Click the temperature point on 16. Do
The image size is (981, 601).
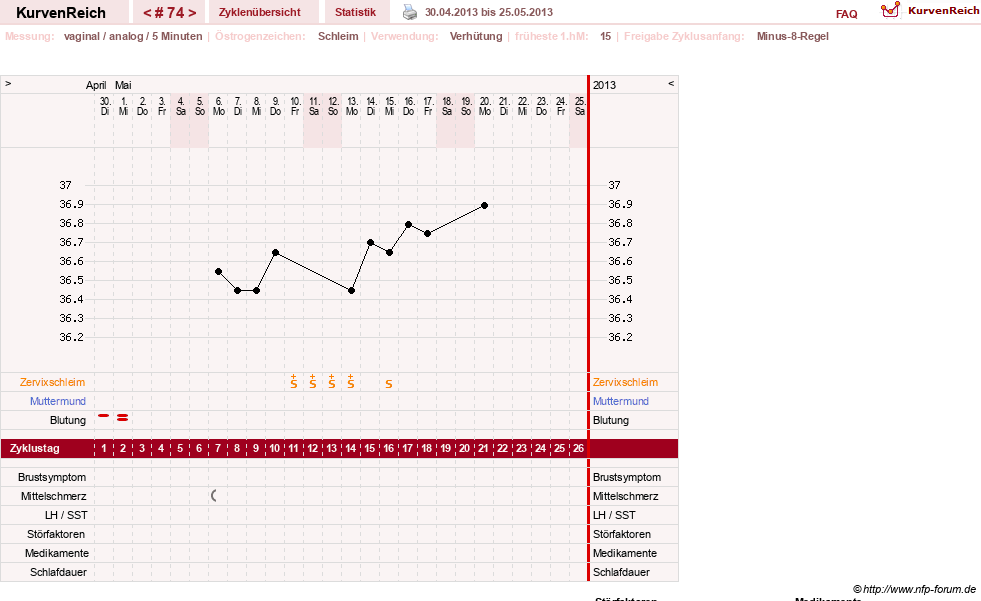(x=409, y=224)
